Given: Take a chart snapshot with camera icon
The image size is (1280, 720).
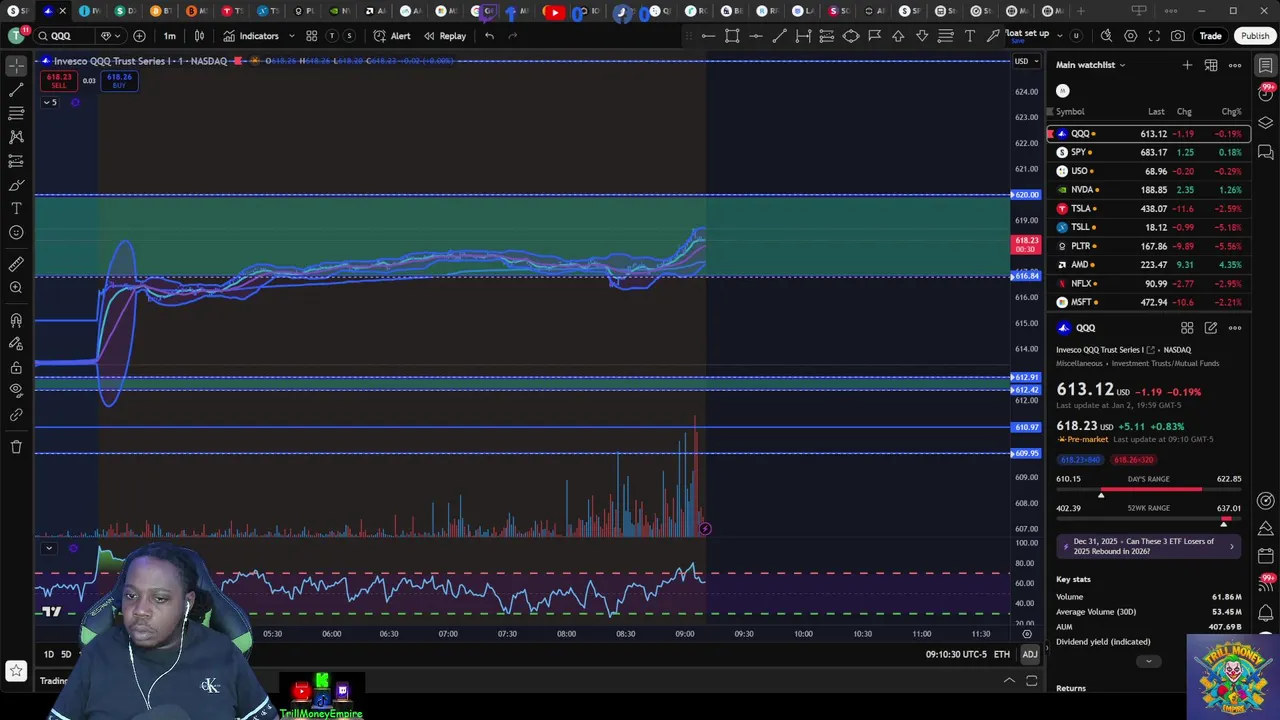Looking at the screenshot, I should coord(1178,36).
